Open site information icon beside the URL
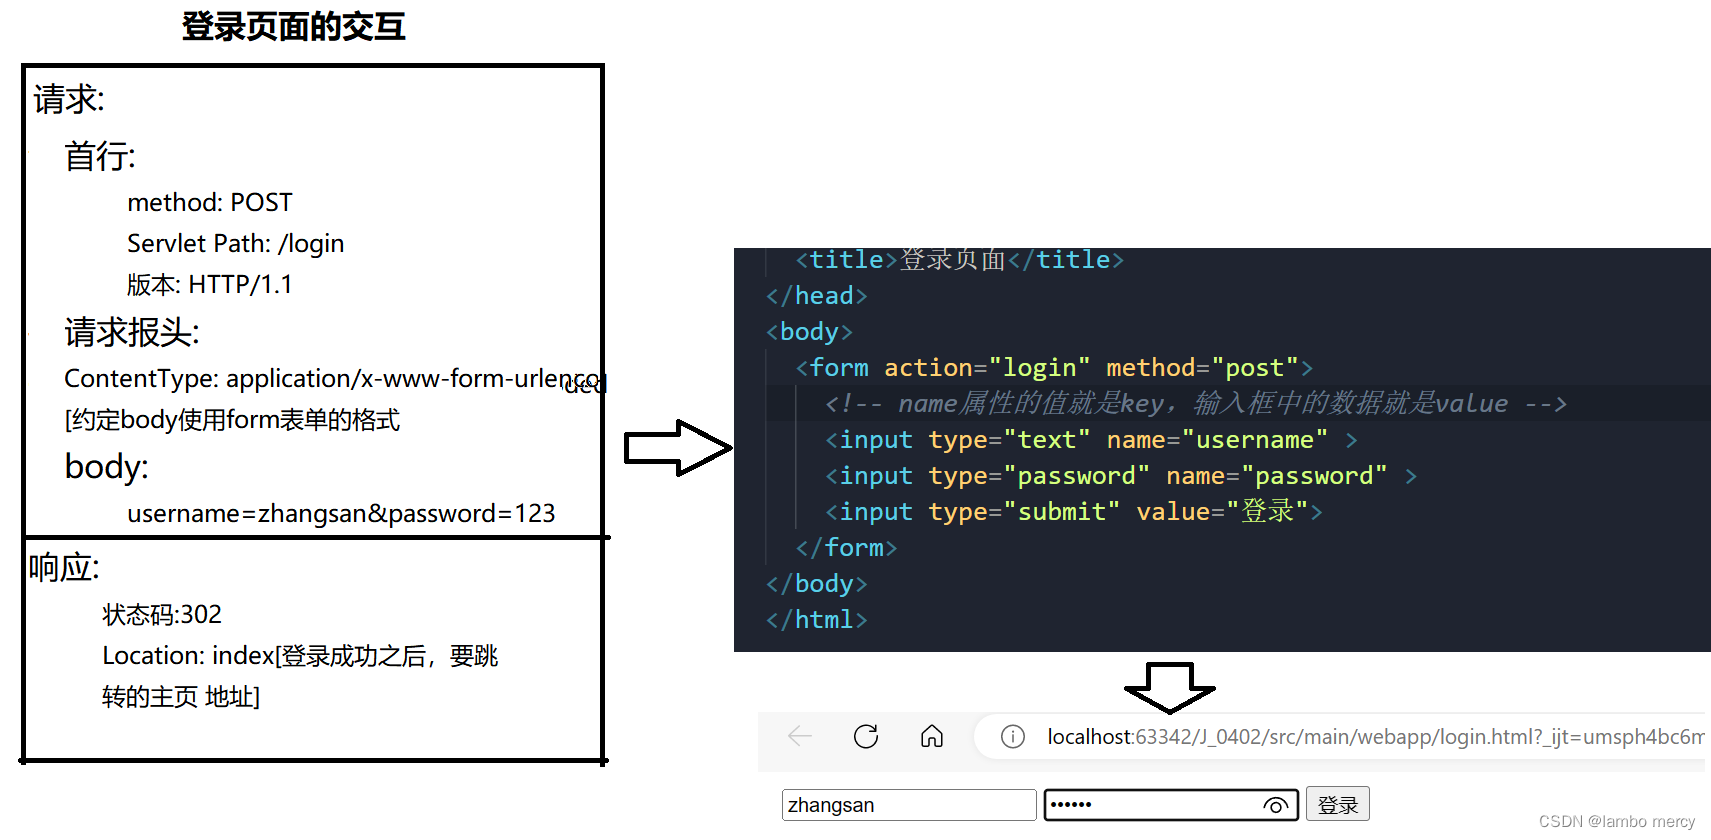1711x840 pixels. pos(1013,737)
